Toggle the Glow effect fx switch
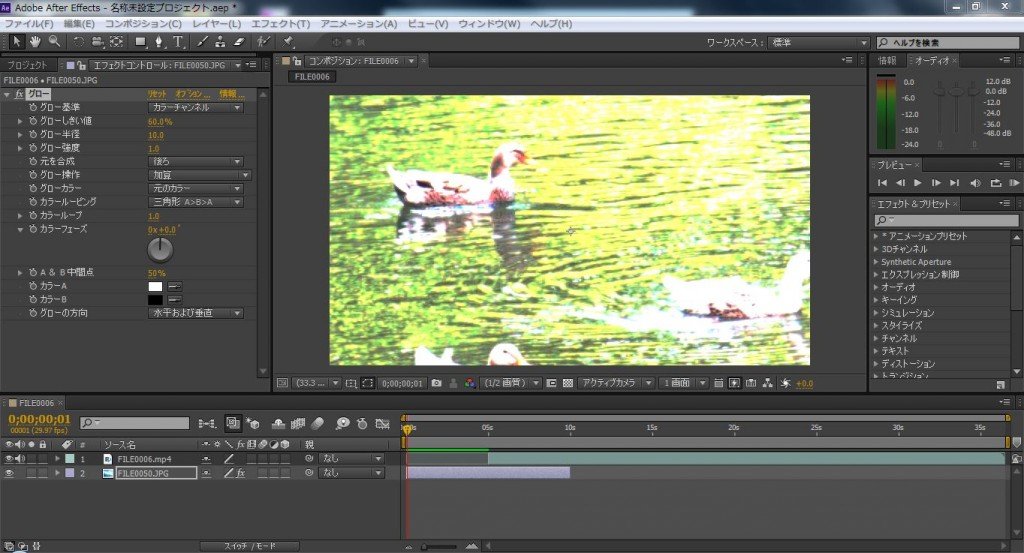This screenshot has height=553, width=1024. 19,94
